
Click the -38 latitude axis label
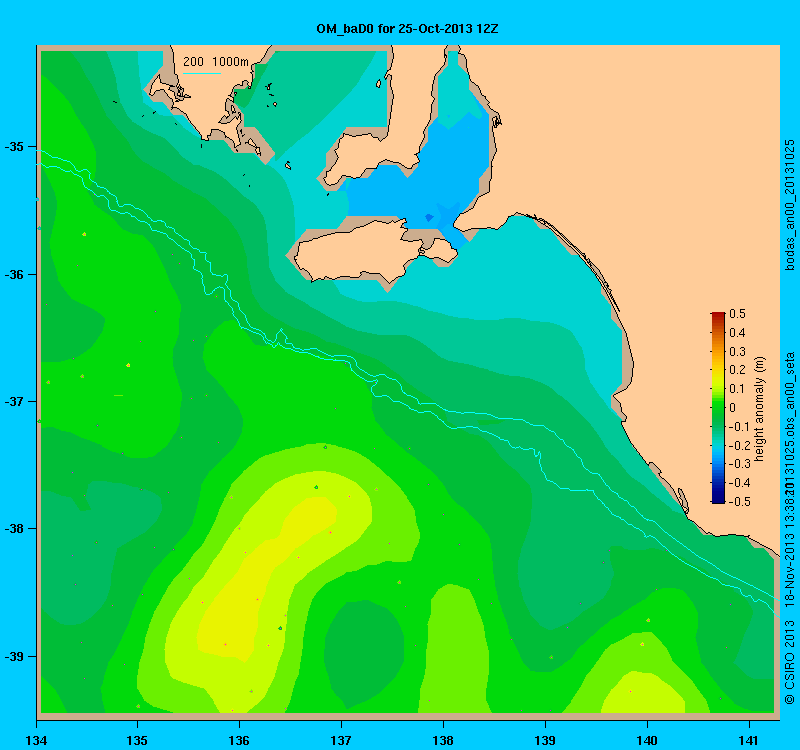point(14,529)
